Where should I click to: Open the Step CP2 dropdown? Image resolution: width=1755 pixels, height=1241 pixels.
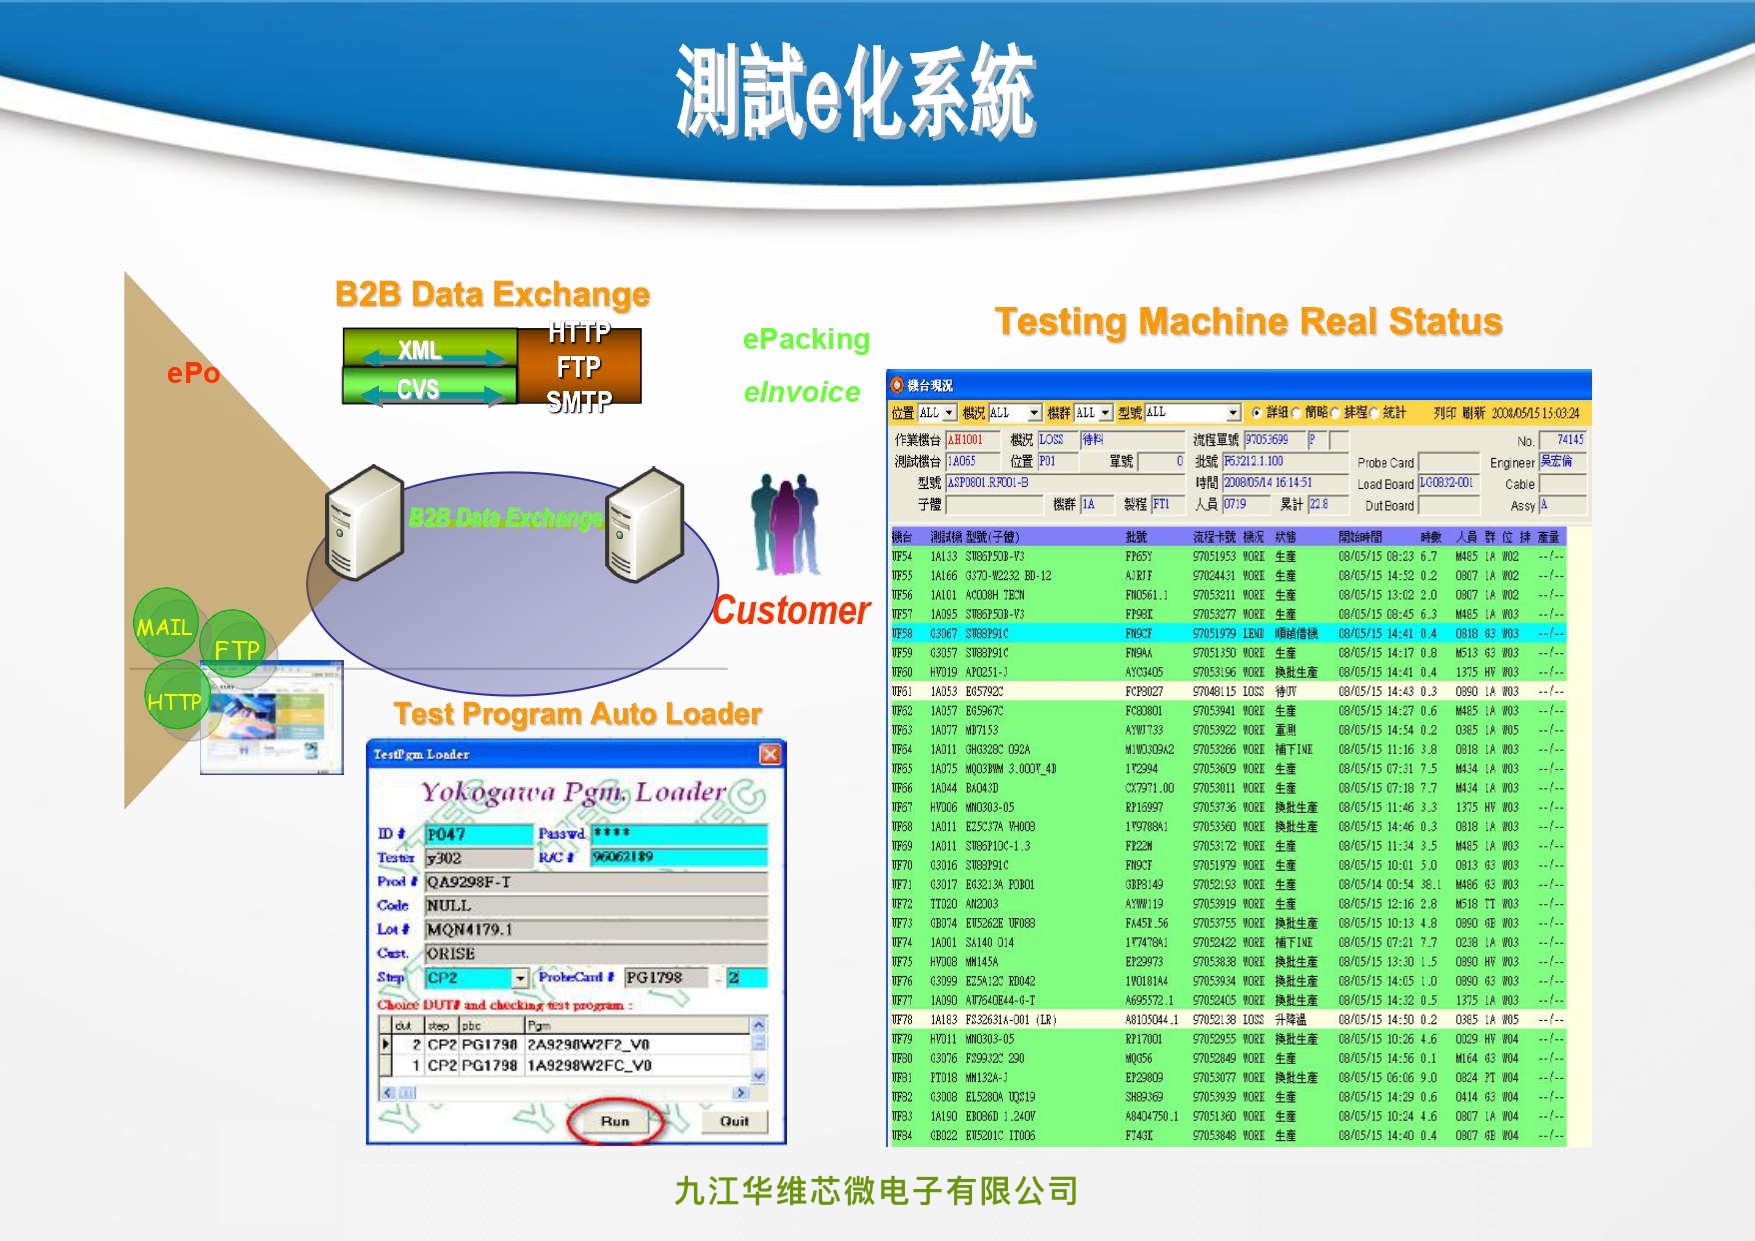coord(520,978)
